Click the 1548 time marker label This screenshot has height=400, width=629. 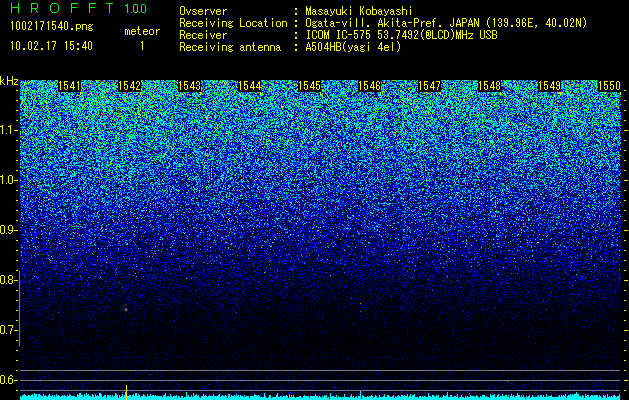point(490,86)
